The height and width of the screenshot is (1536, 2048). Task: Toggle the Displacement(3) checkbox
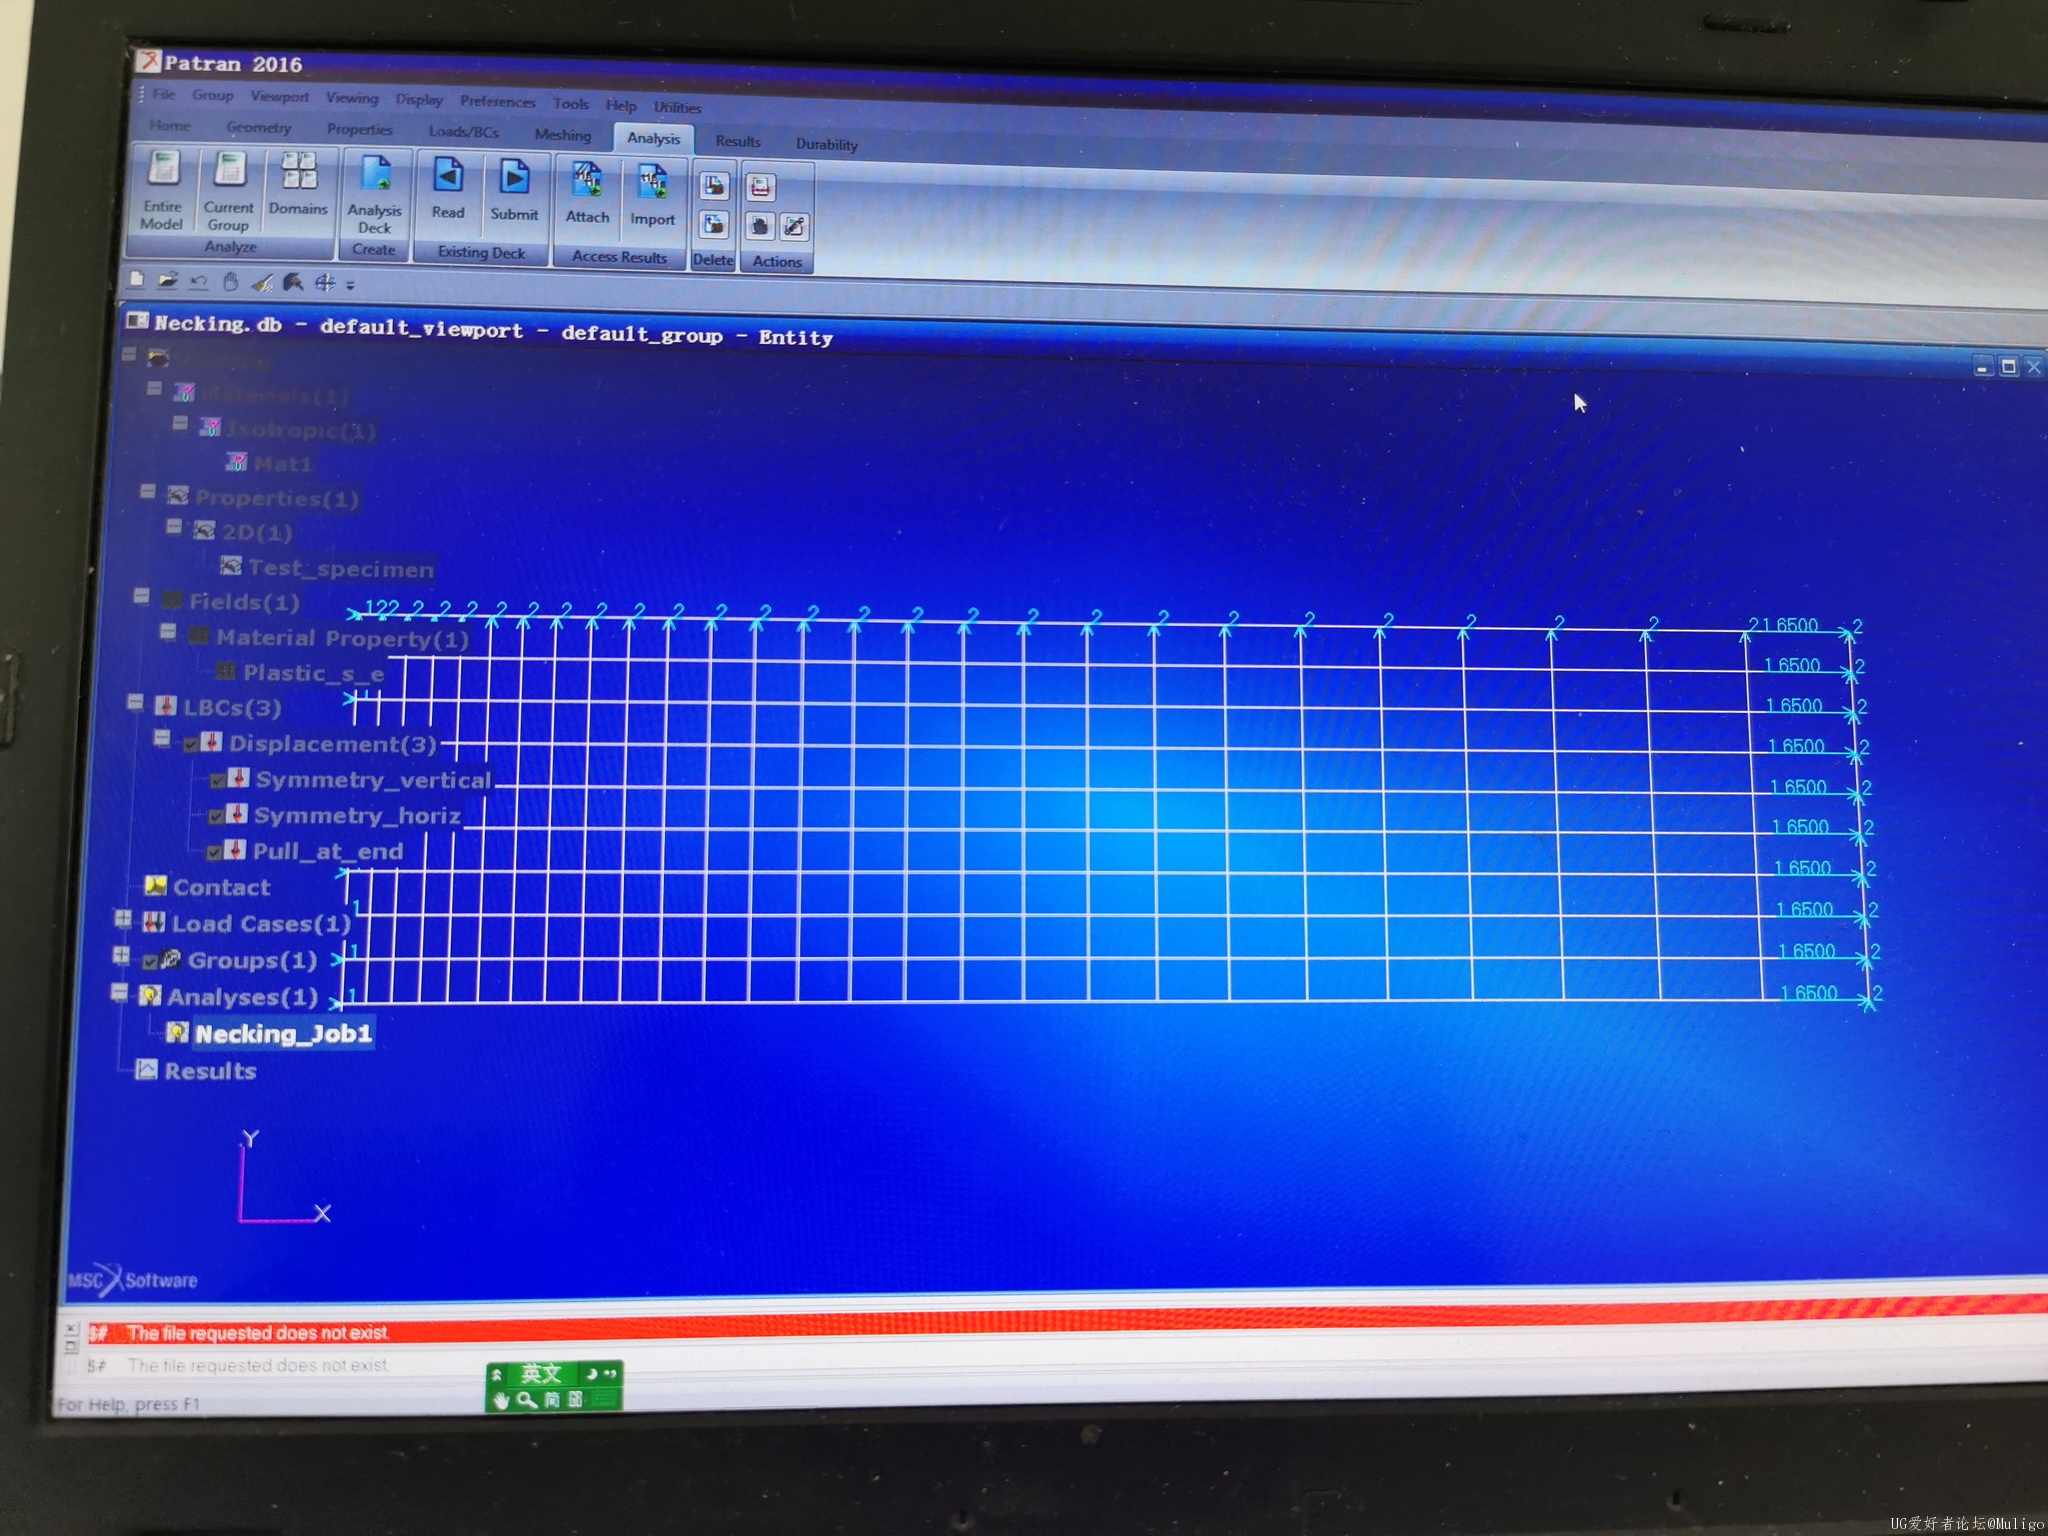(190, 744)
